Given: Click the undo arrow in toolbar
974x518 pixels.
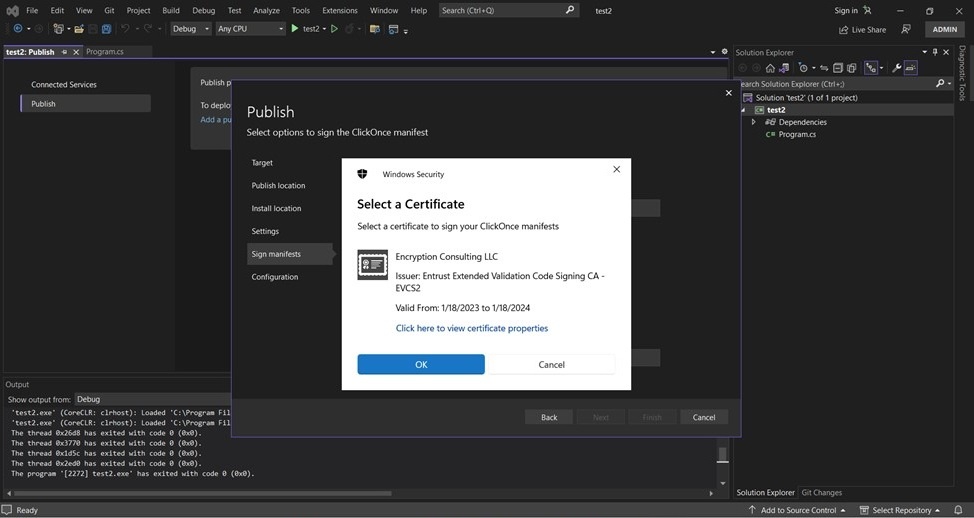Looking at the screenshot, I should click(125, 29).
